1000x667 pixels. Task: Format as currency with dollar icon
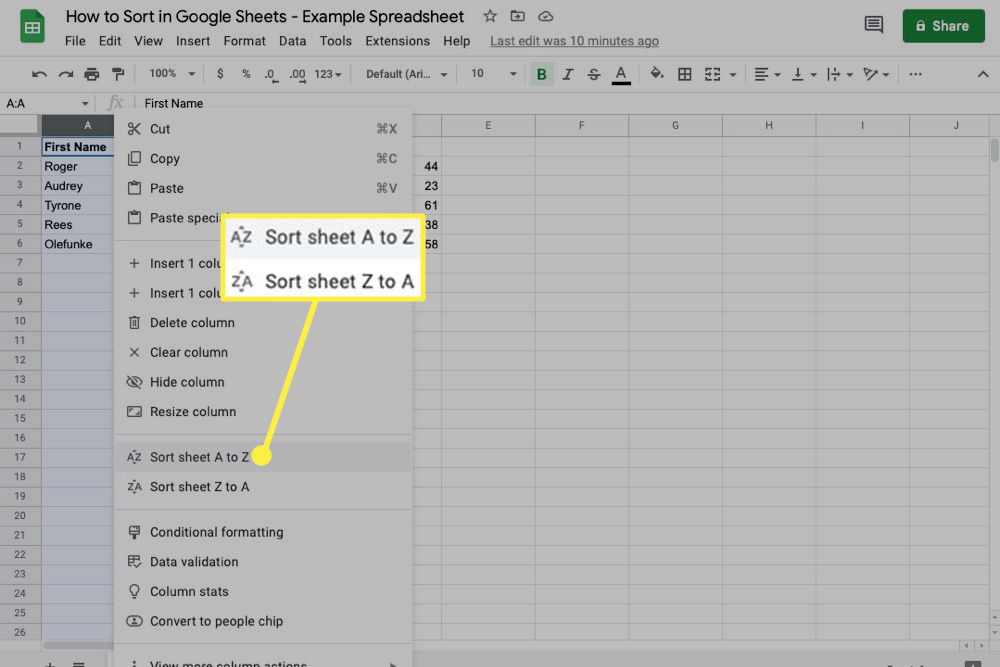(220, 74)
